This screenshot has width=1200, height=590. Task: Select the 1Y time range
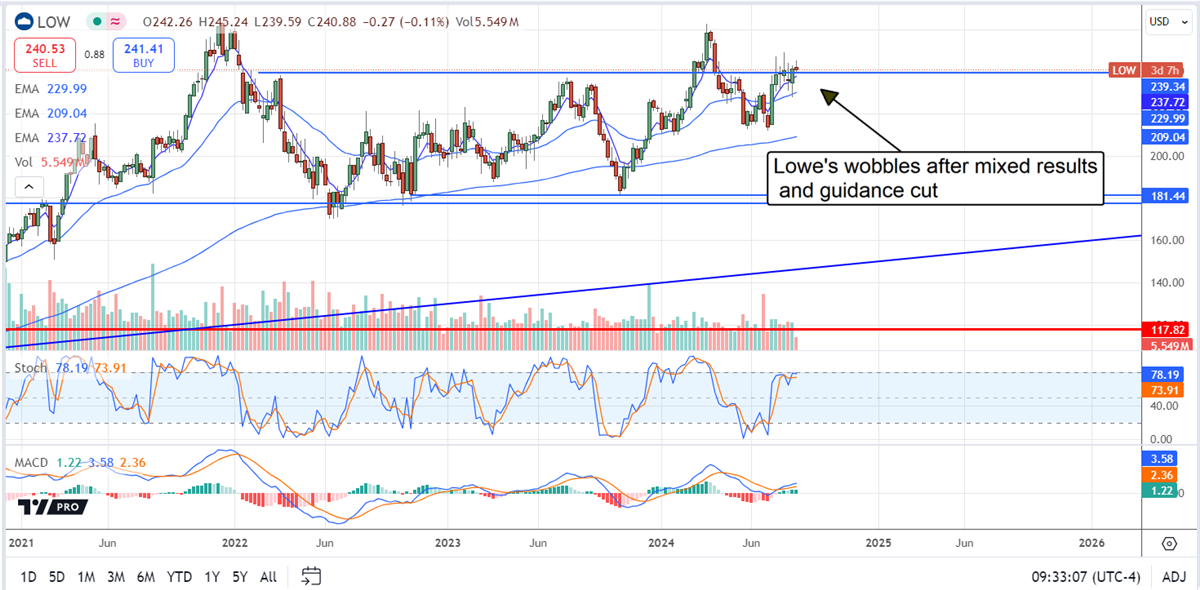point(212,576)
